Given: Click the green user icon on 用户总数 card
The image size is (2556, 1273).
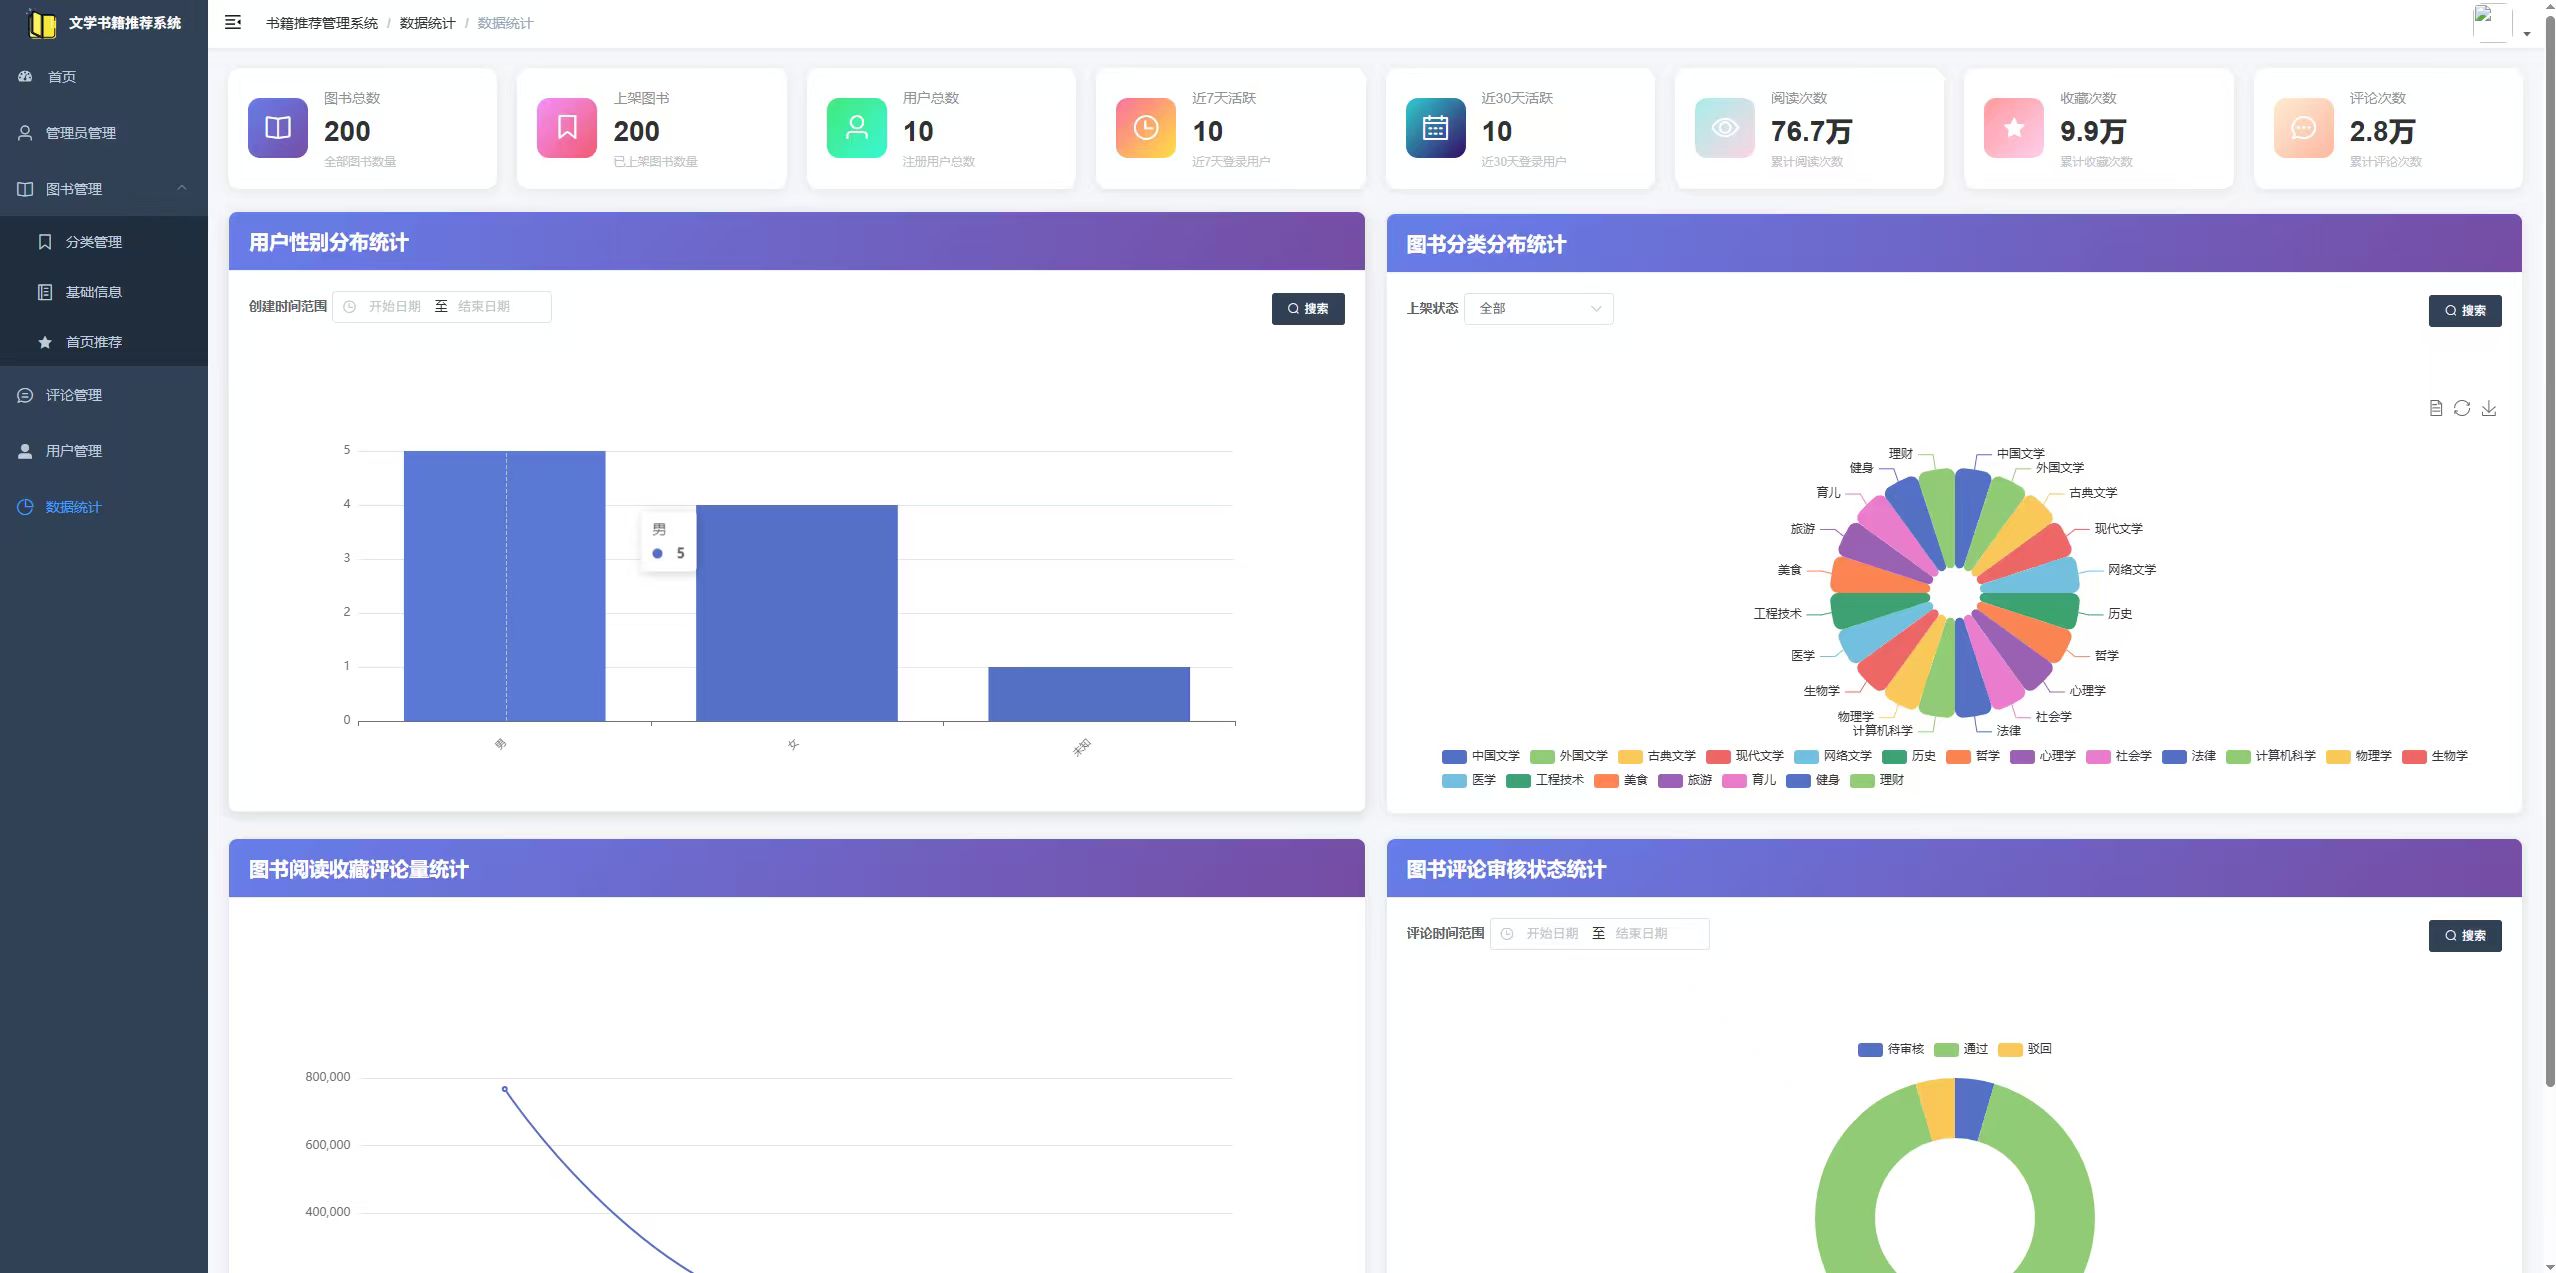Looking at the screenshot, I should coord(857,128).
